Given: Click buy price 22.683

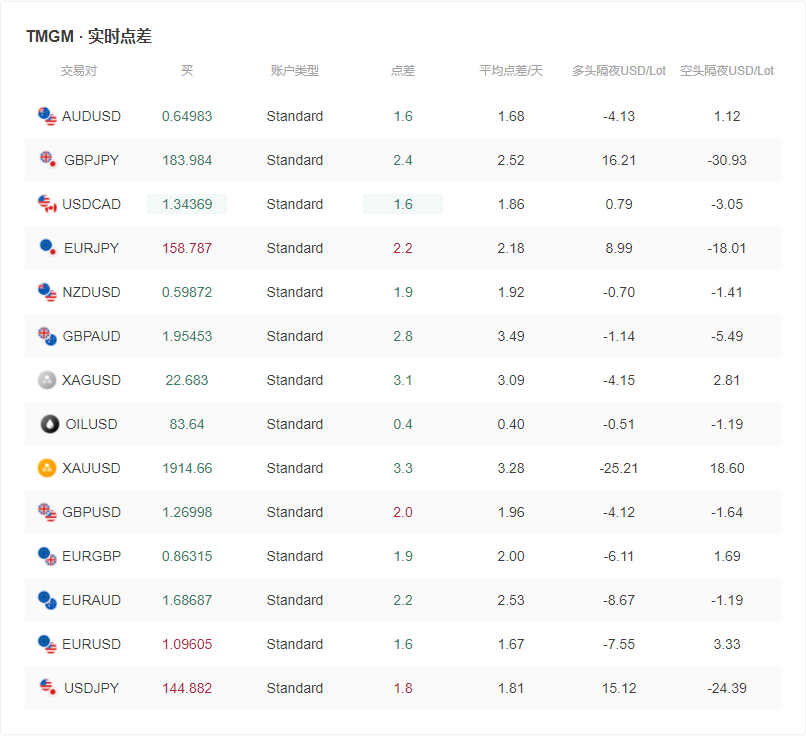Looking at the screenshot, I should (x=187, y=380).
